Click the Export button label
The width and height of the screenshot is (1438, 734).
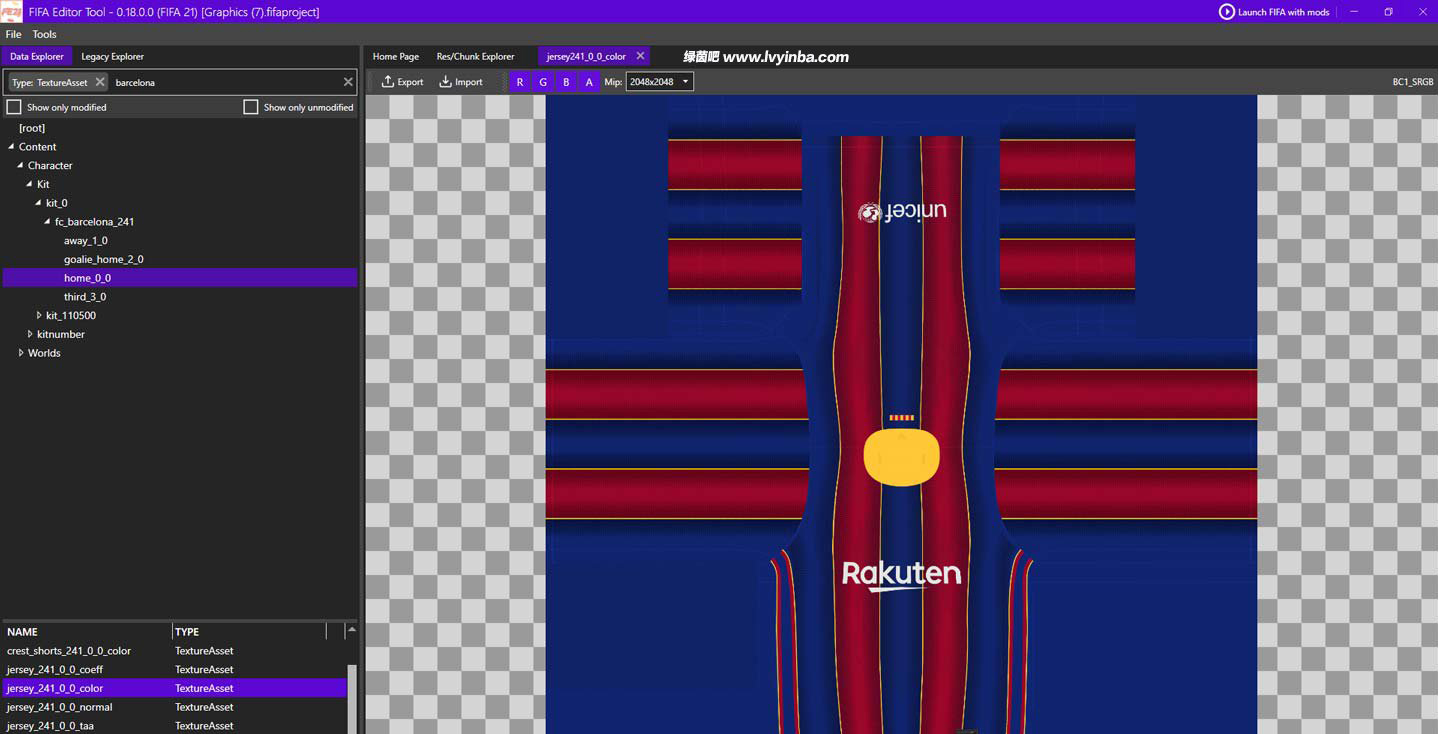[411, 82]
